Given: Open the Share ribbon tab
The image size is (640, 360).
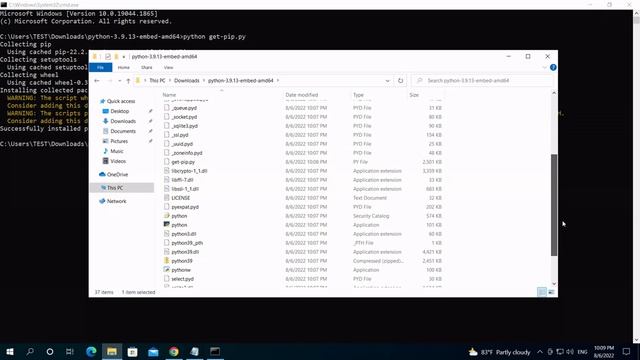Looking at the screenshot, I should pos(147,67).
